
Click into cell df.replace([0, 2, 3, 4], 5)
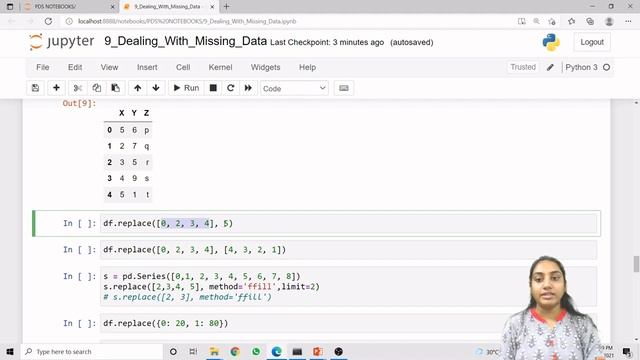349,223
